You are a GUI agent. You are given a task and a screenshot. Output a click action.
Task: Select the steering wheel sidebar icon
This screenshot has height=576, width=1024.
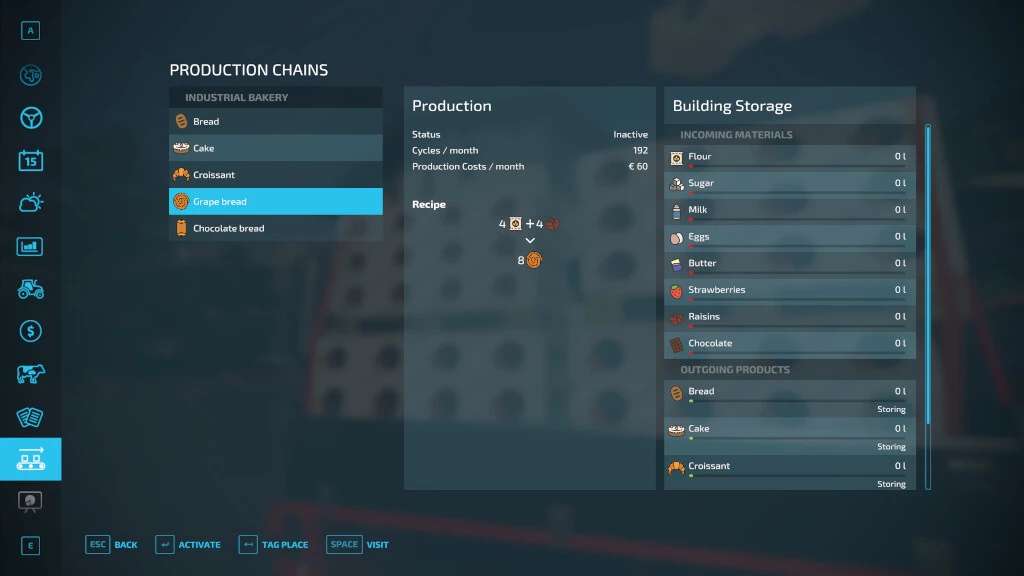tap(30, 118)
